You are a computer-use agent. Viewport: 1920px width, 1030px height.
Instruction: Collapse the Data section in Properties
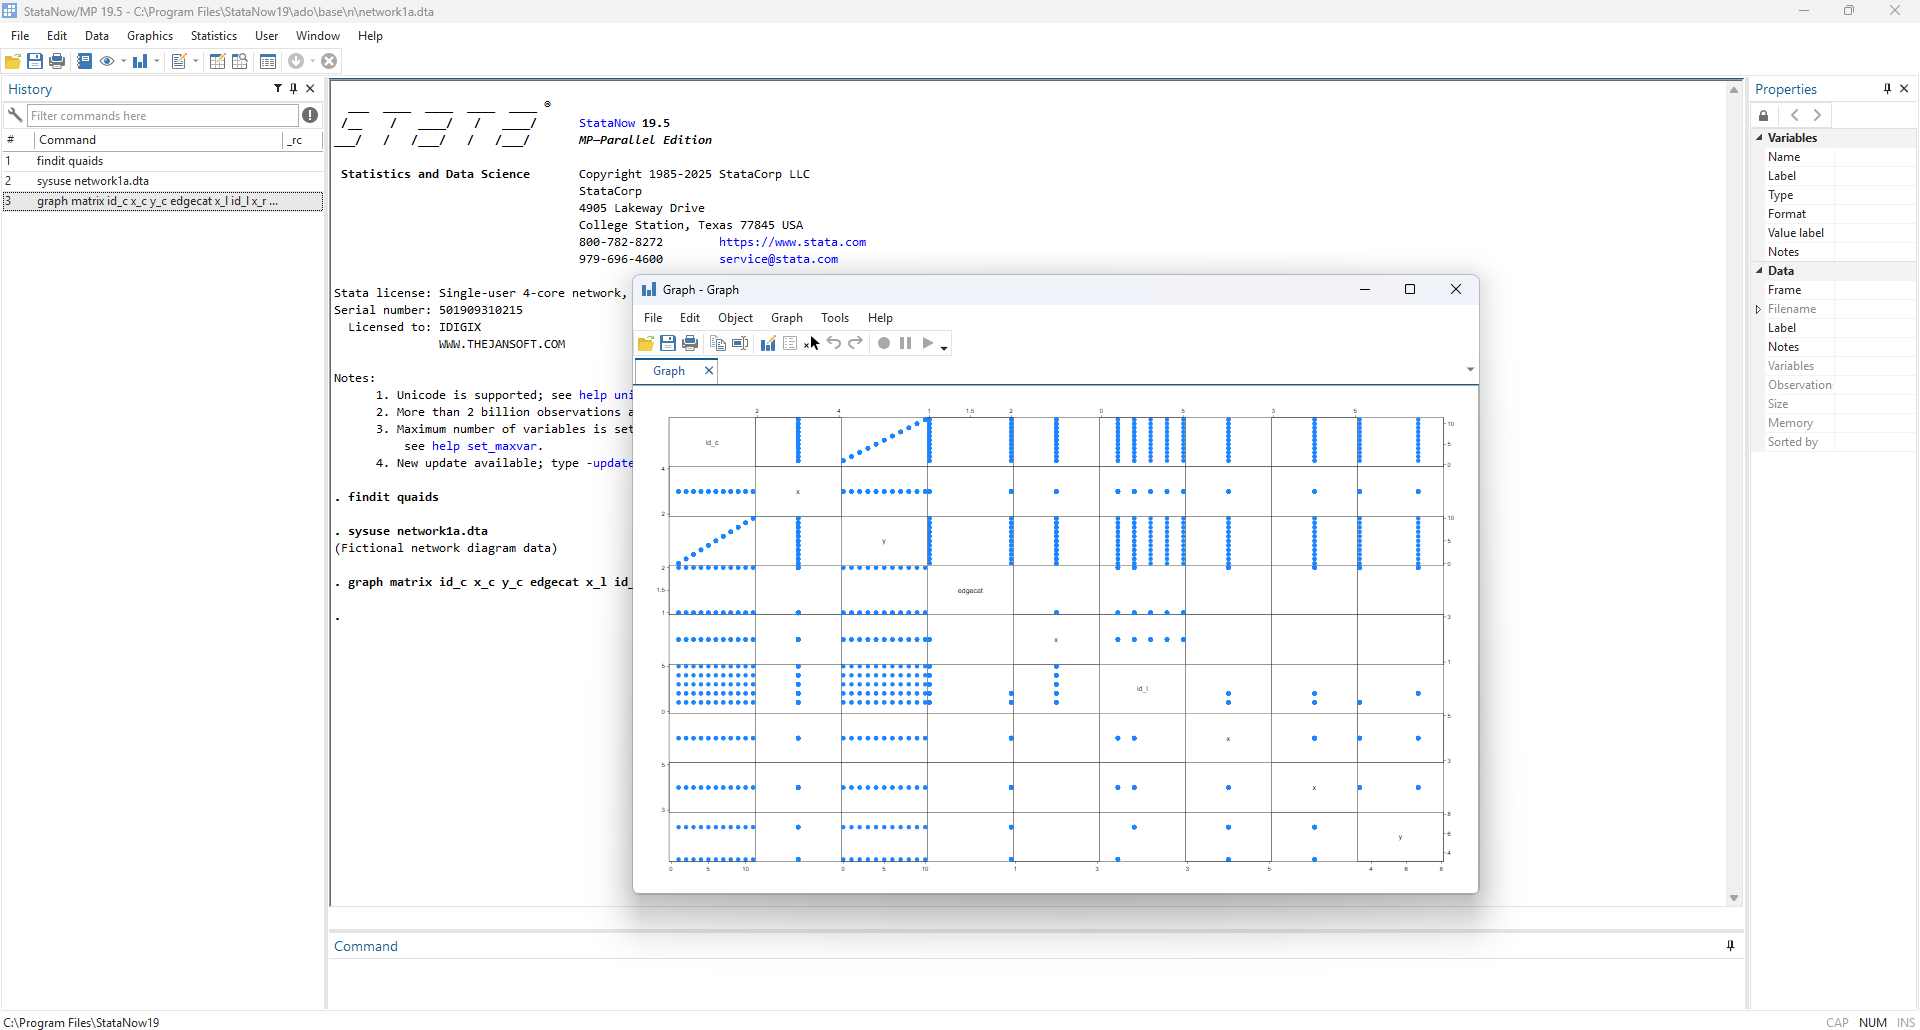click(x=1760, y=271)
